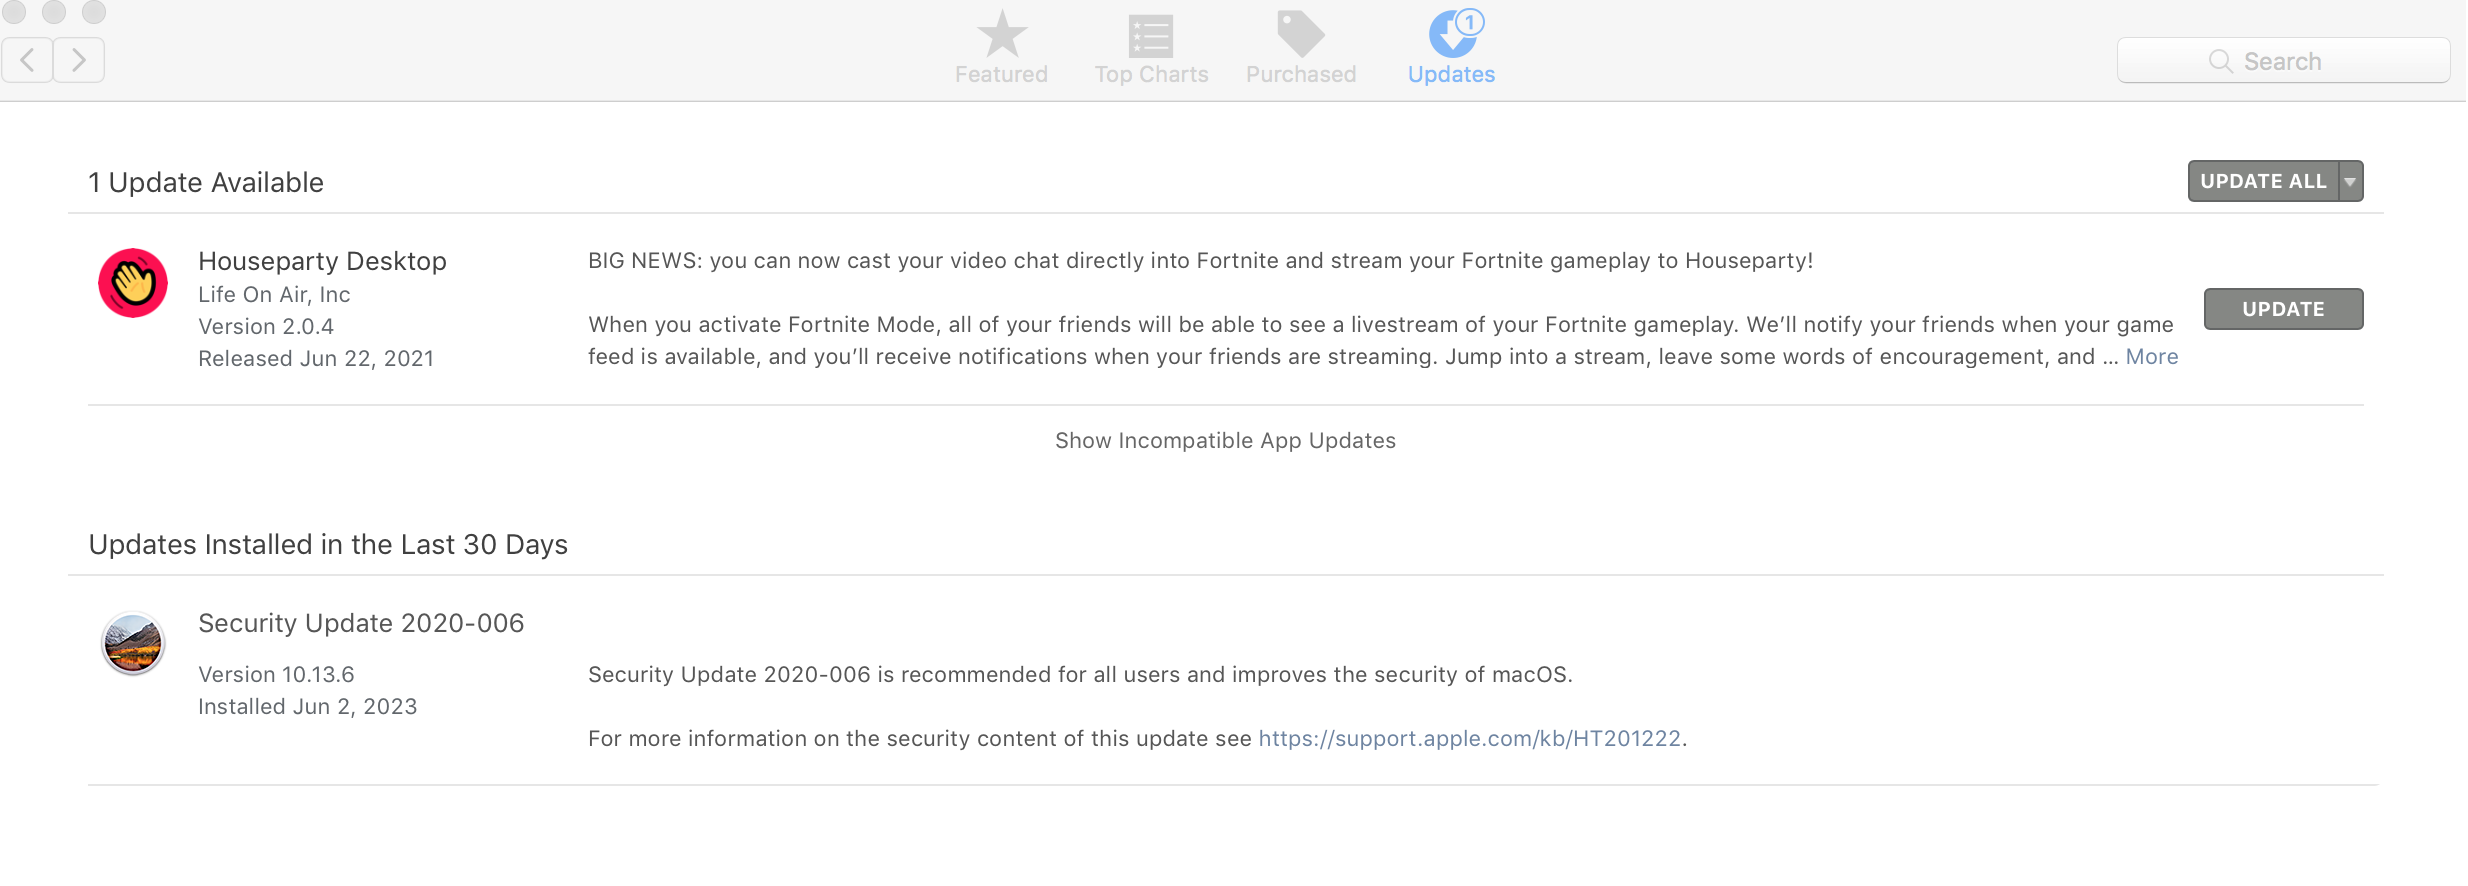
Task: Click the red close window button
Action: pos(14,11)
